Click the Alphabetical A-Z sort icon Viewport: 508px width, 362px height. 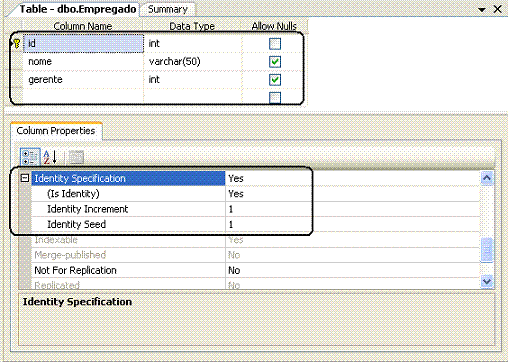click(51, 157)
